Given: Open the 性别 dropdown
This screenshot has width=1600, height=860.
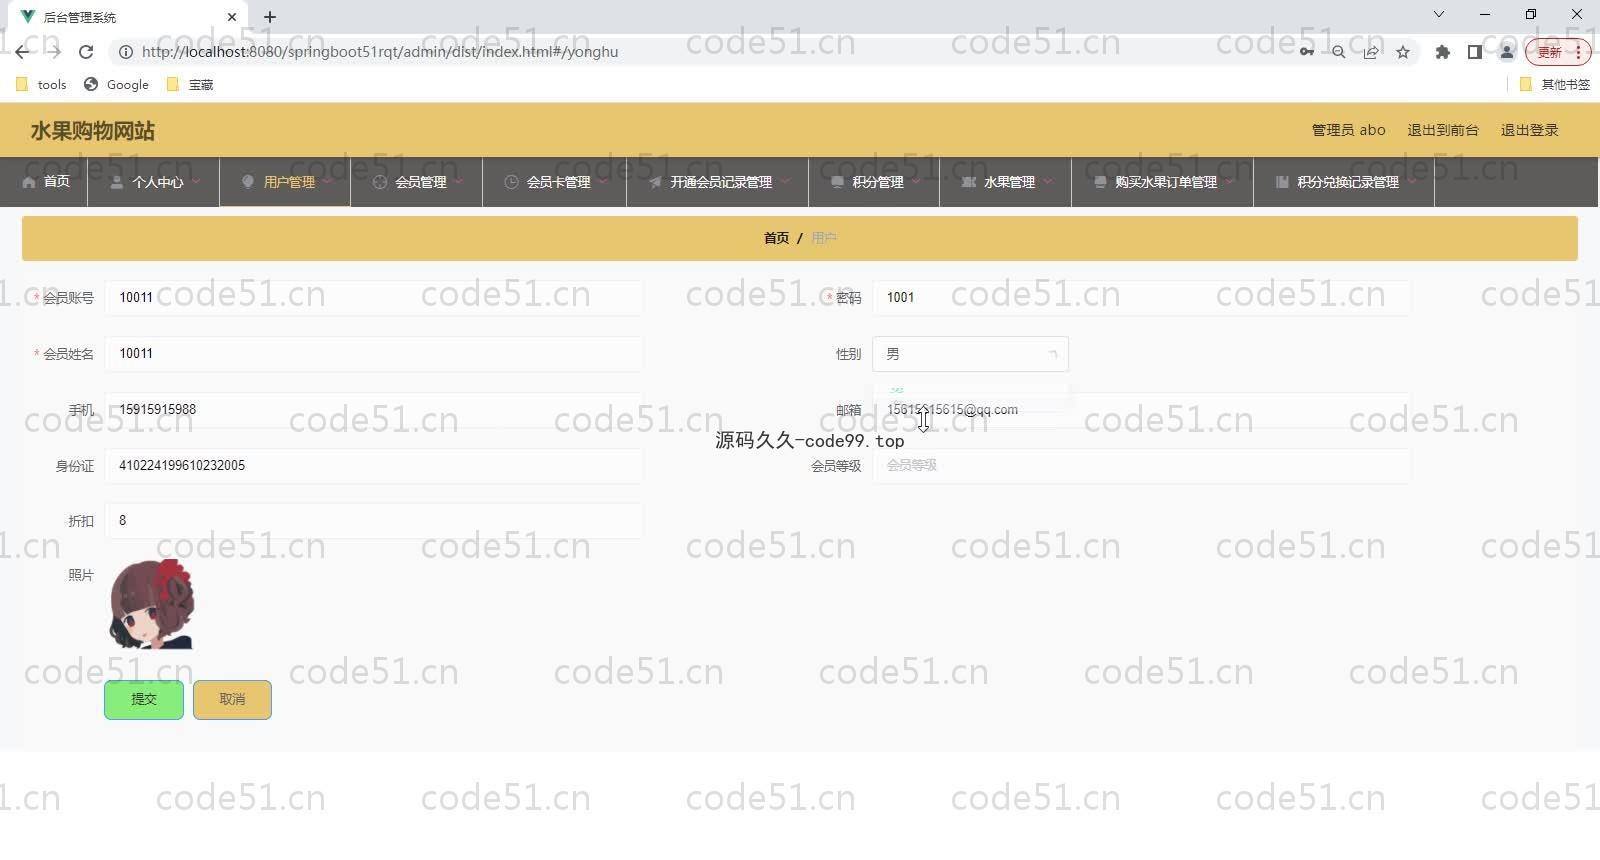Looking at the screenshot, I should [970, 354].
